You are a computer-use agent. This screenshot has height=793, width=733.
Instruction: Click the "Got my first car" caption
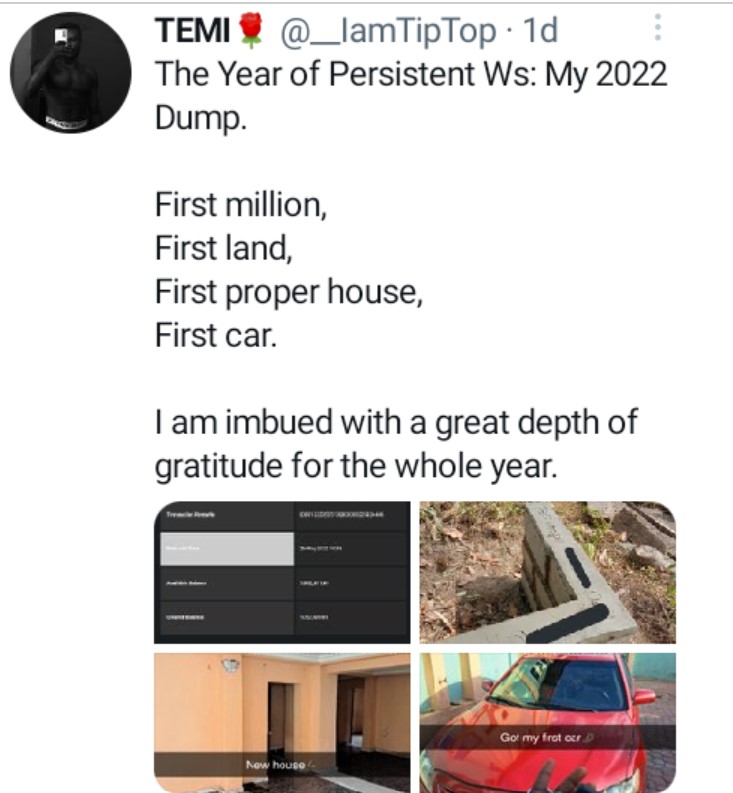pos(547,738)
